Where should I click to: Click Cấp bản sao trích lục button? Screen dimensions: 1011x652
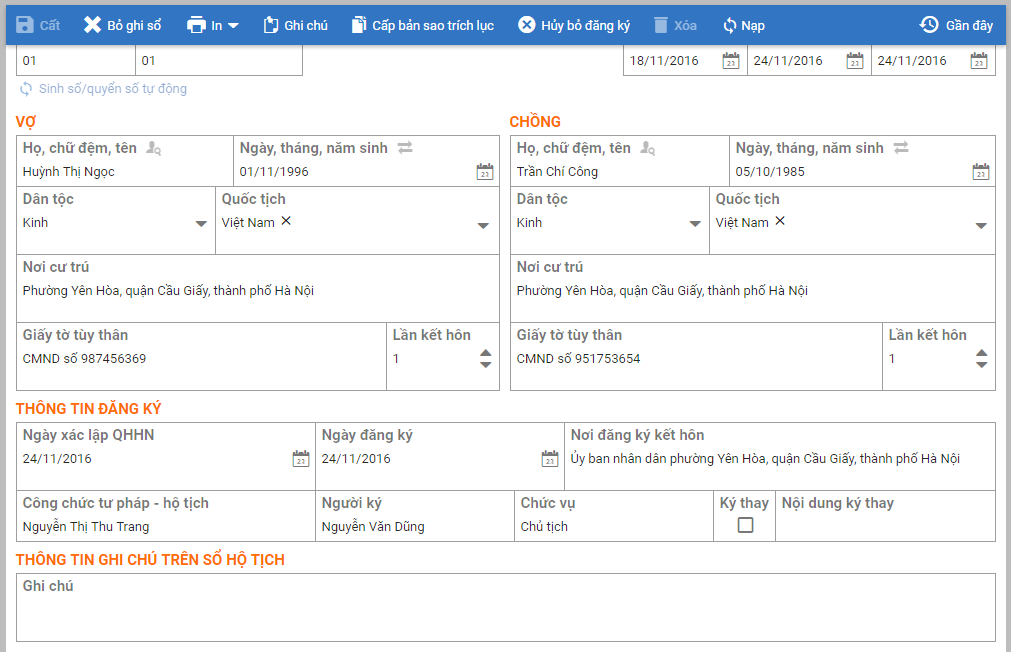(x=422, y=25)
